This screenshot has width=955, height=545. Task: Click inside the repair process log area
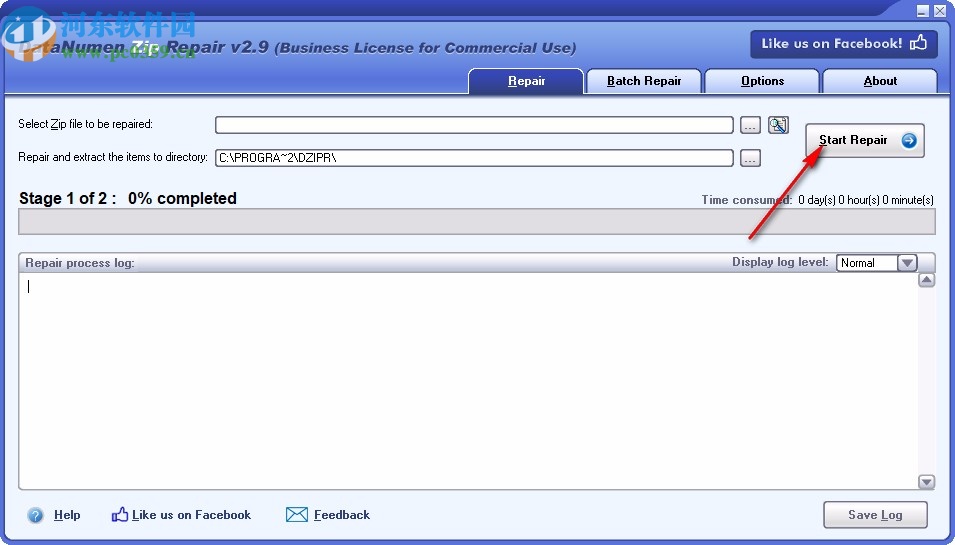point(468,381)
